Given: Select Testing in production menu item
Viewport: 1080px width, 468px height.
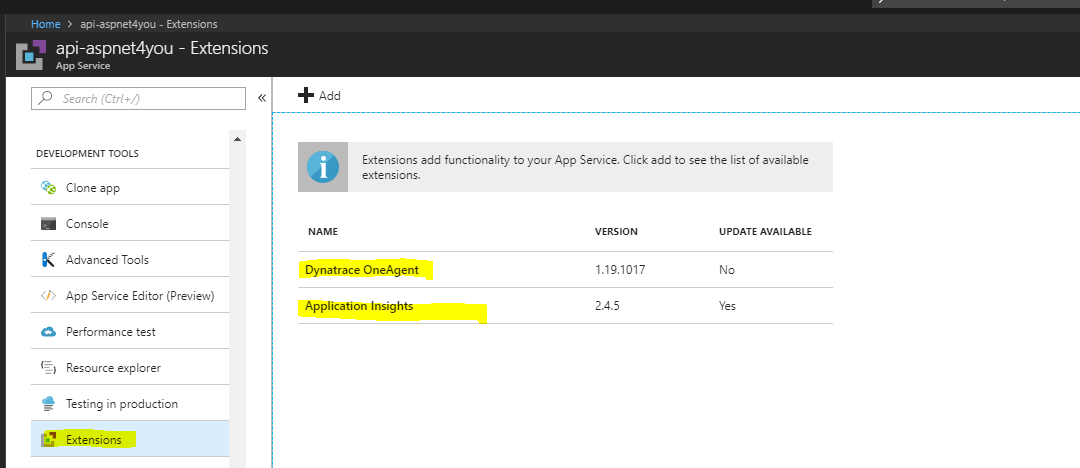Looking at the screenshot, I should [x=130, y=403].
